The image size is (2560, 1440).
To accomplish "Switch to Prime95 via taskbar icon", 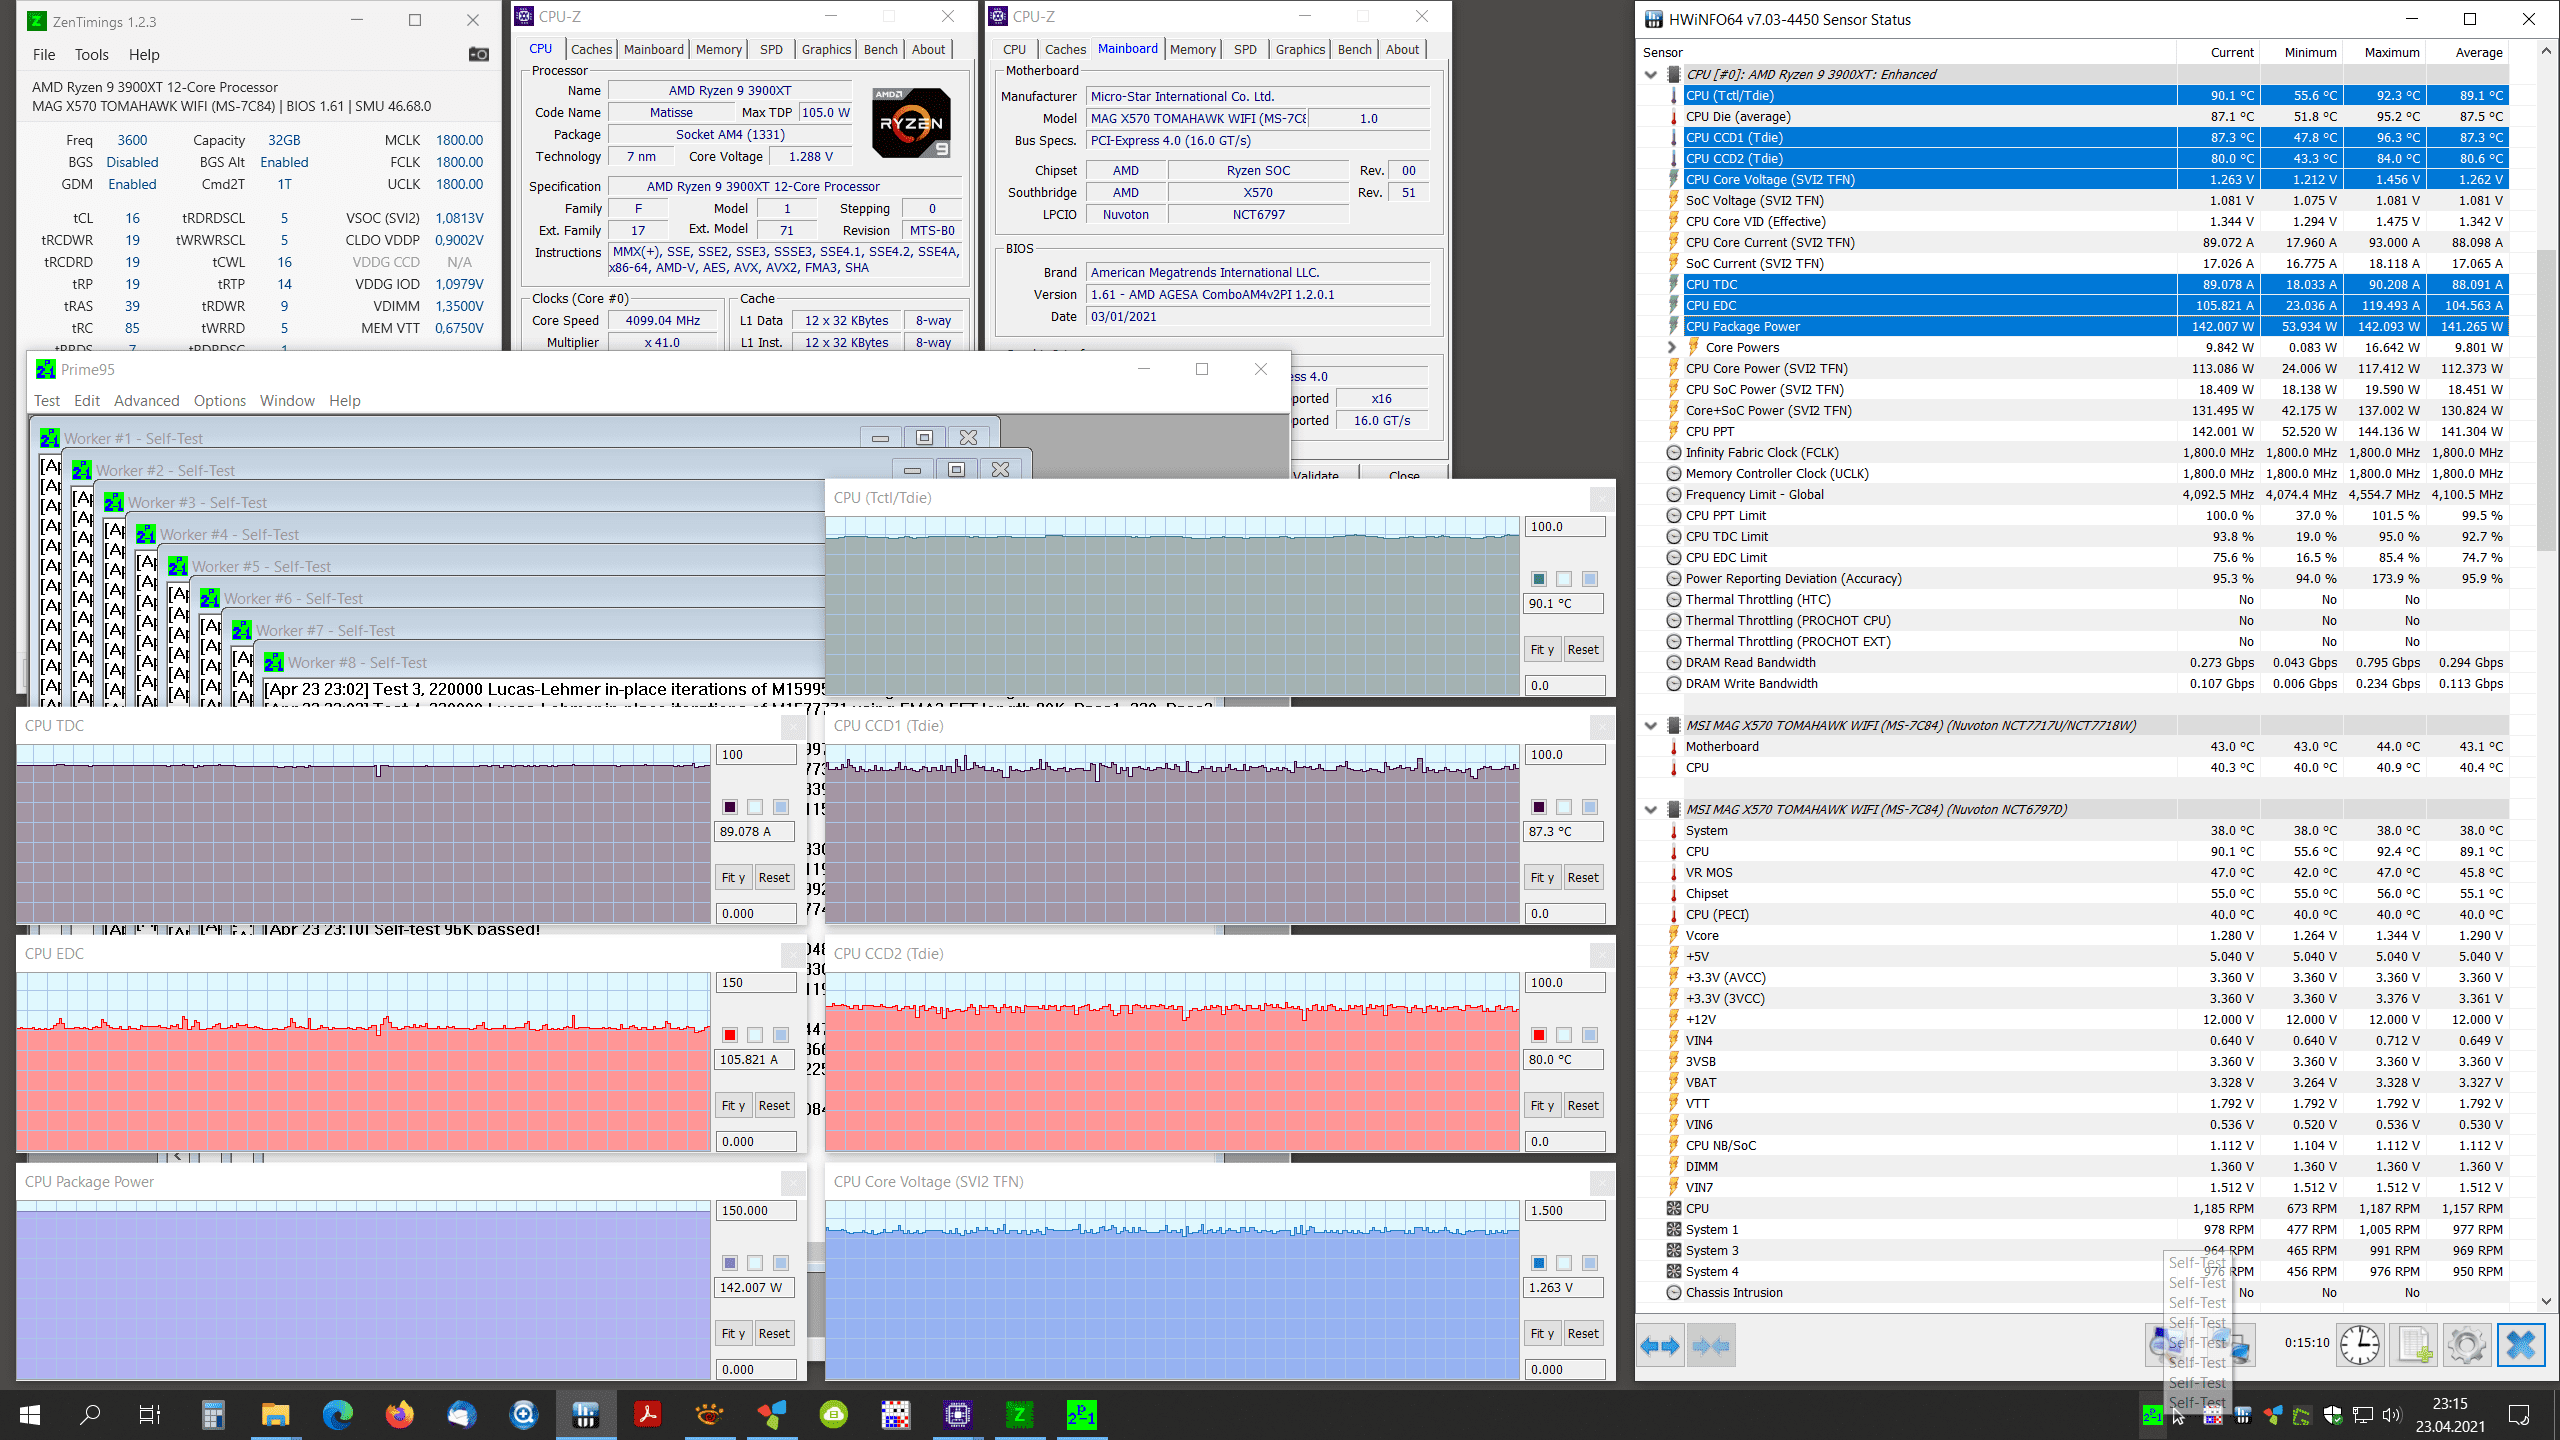I will coord(1081,1415).
